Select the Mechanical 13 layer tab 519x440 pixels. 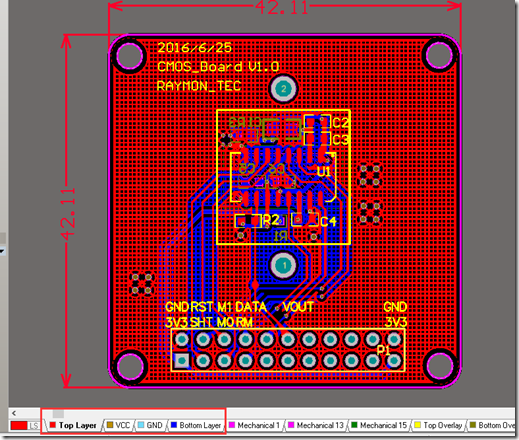tap(315, 425)
